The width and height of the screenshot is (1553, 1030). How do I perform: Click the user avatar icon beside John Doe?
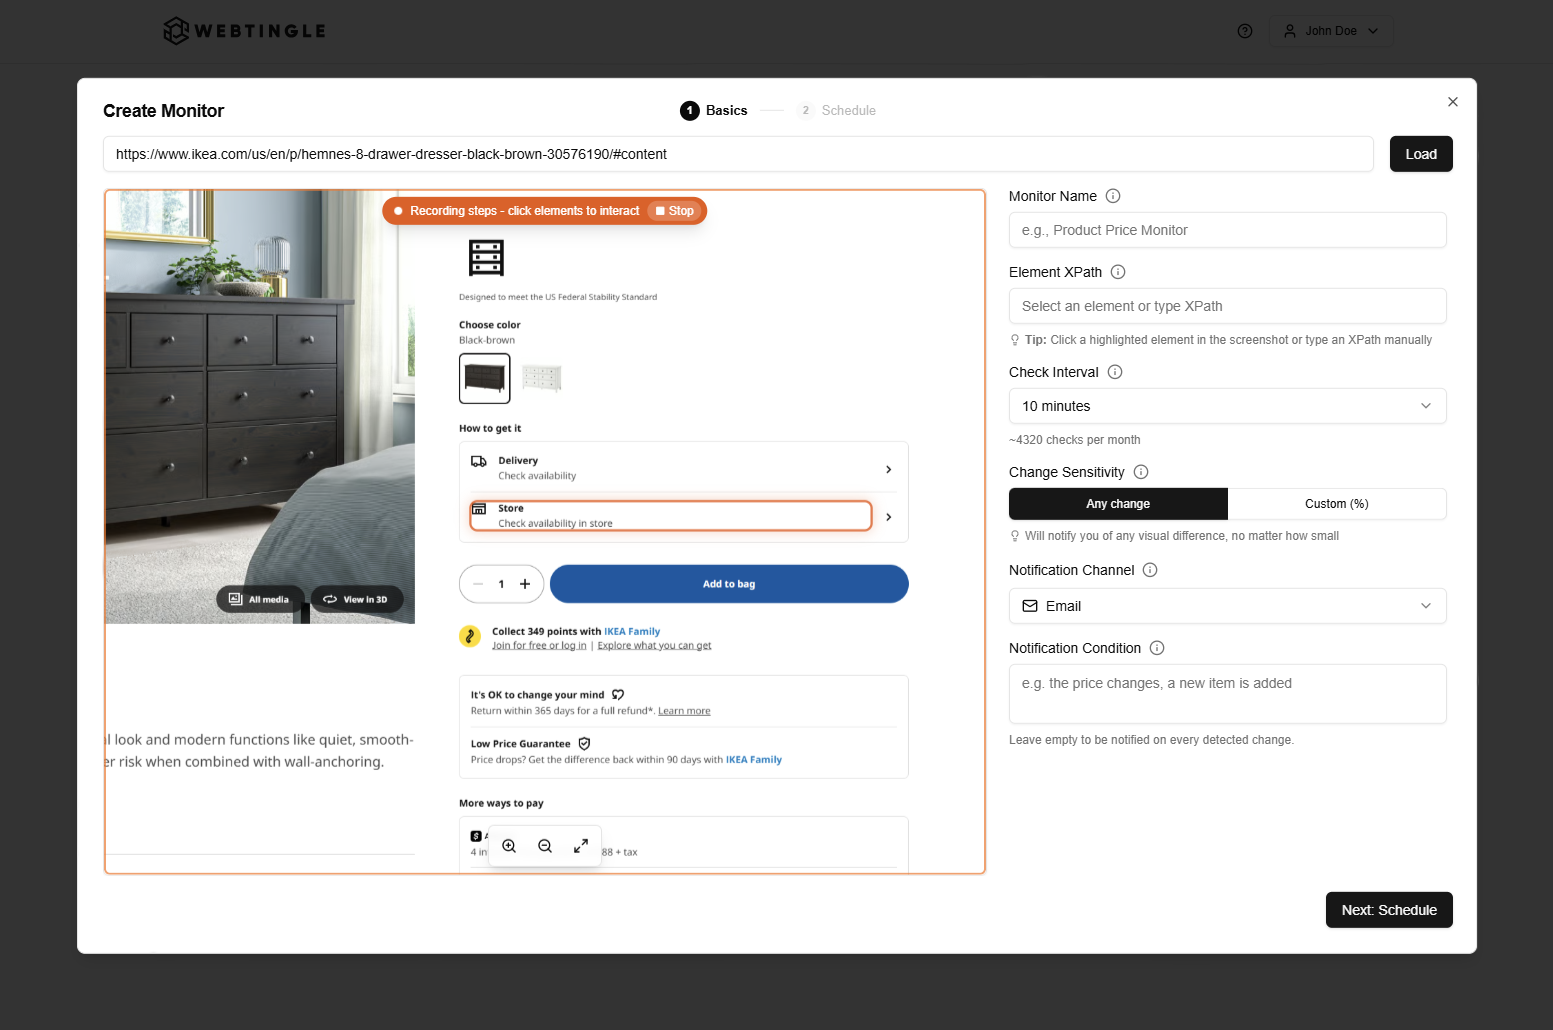tap(1290, 31)
